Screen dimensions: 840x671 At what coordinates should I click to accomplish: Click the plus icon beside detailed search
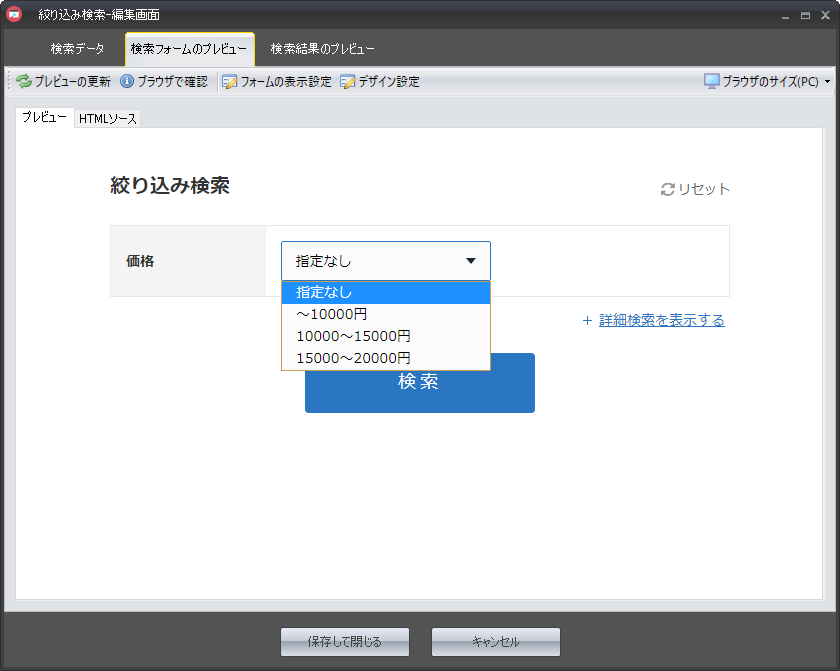point(587,321)
